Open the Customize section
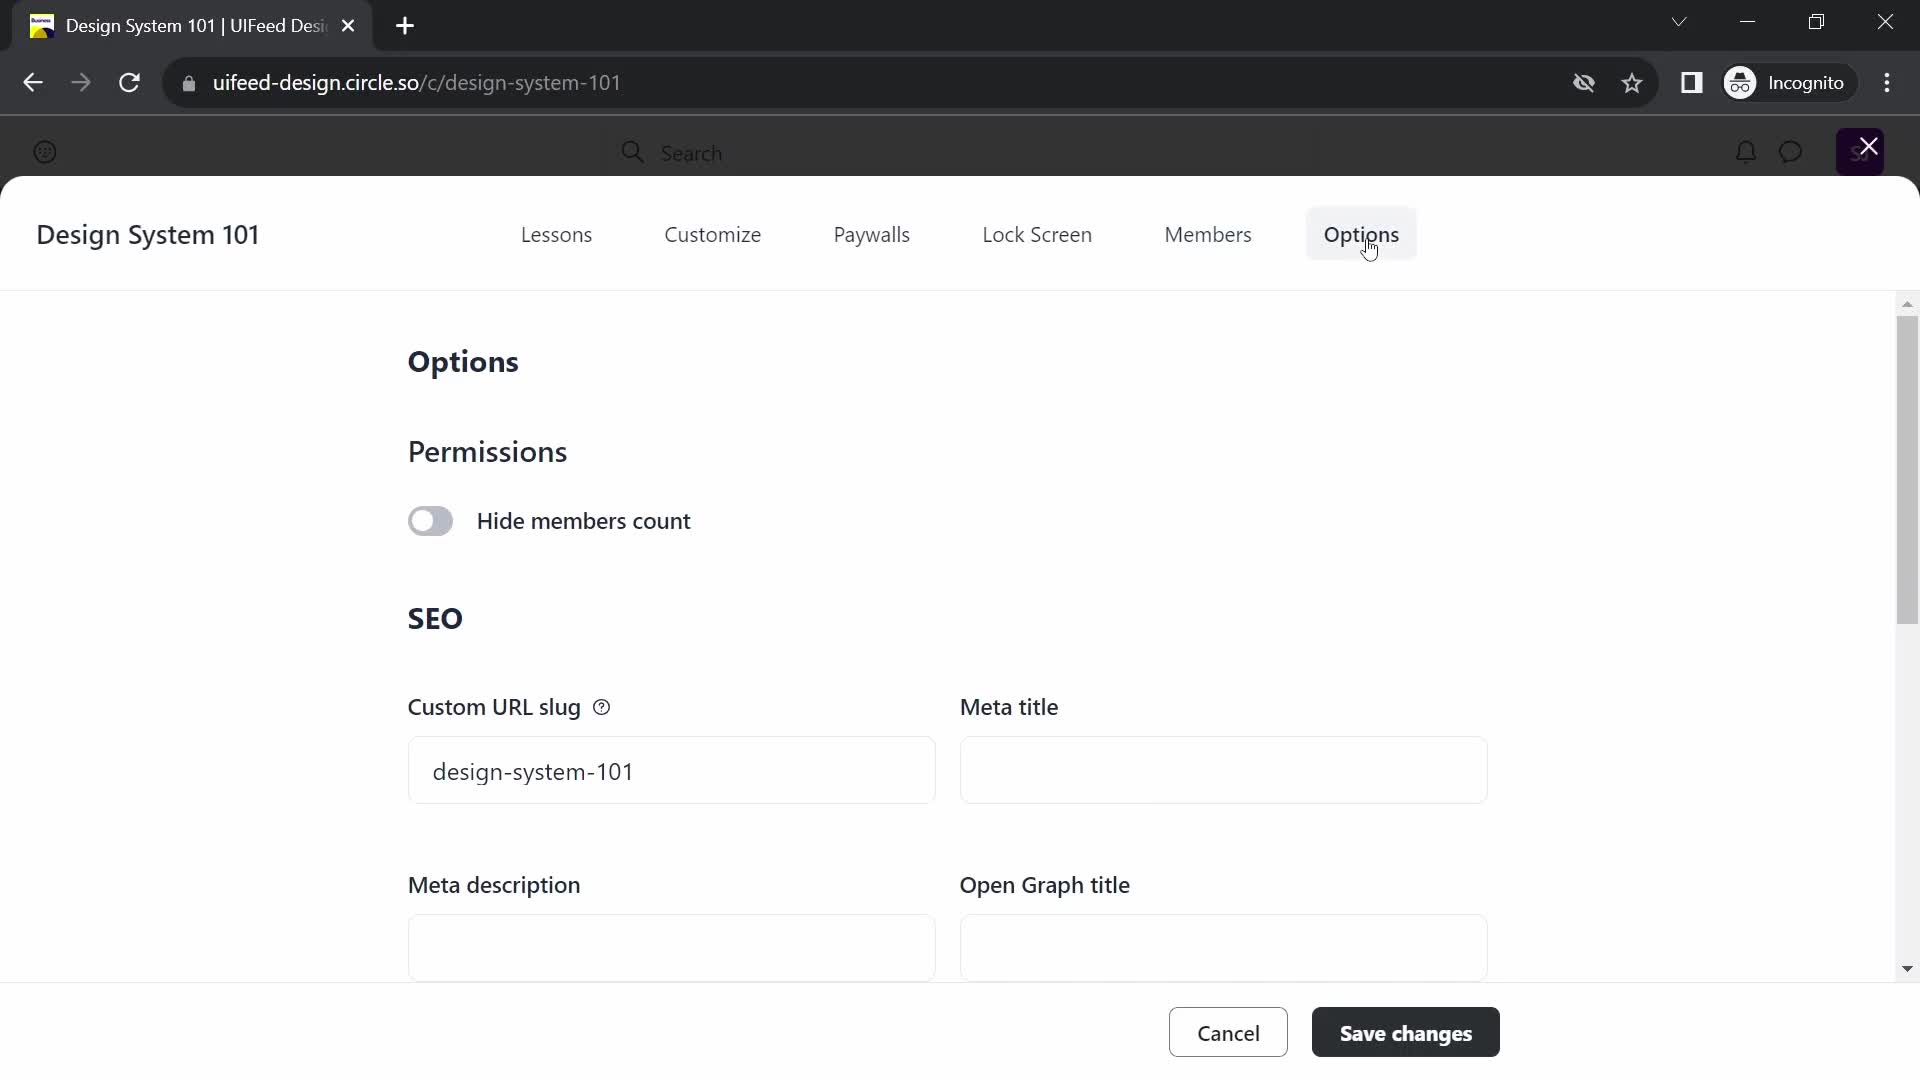Screen dimensions: 1920x1080 point(713,235)
